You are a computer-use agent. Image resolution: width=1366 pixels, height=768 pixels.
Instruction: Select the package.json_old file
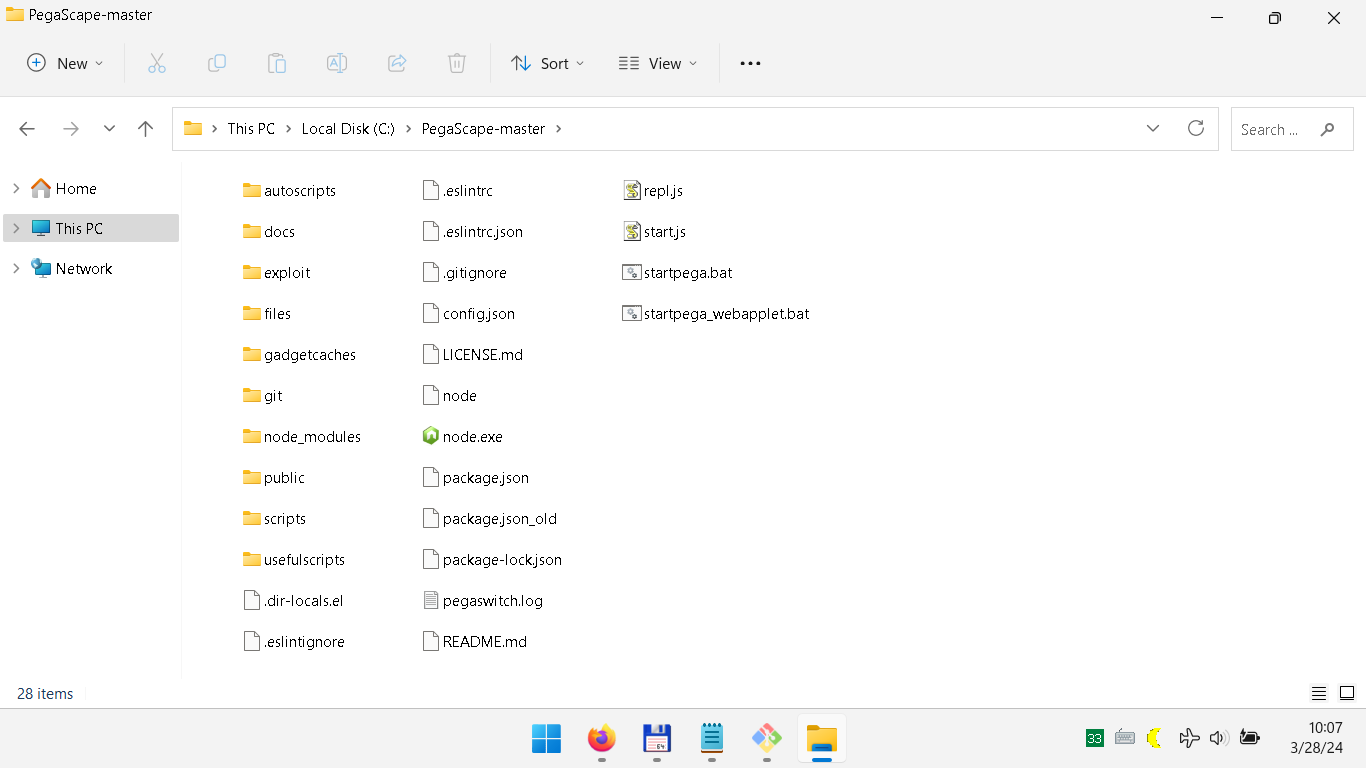[490, 518]
